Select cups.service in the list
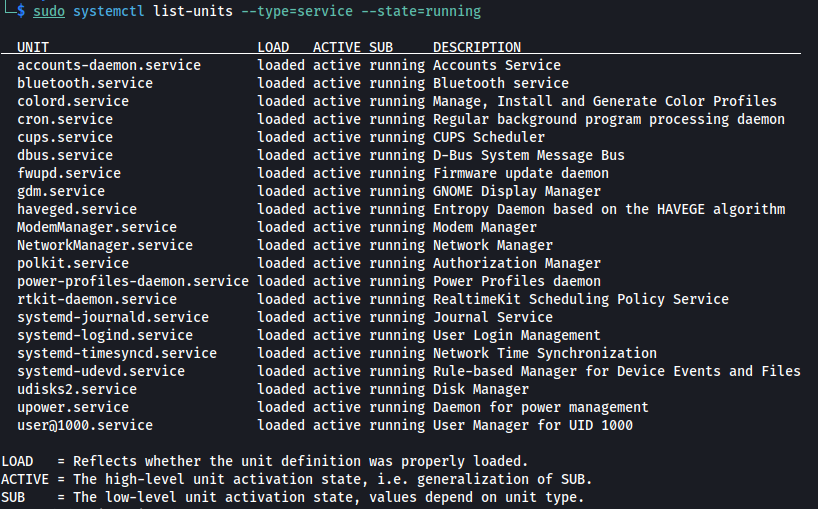 65,137
